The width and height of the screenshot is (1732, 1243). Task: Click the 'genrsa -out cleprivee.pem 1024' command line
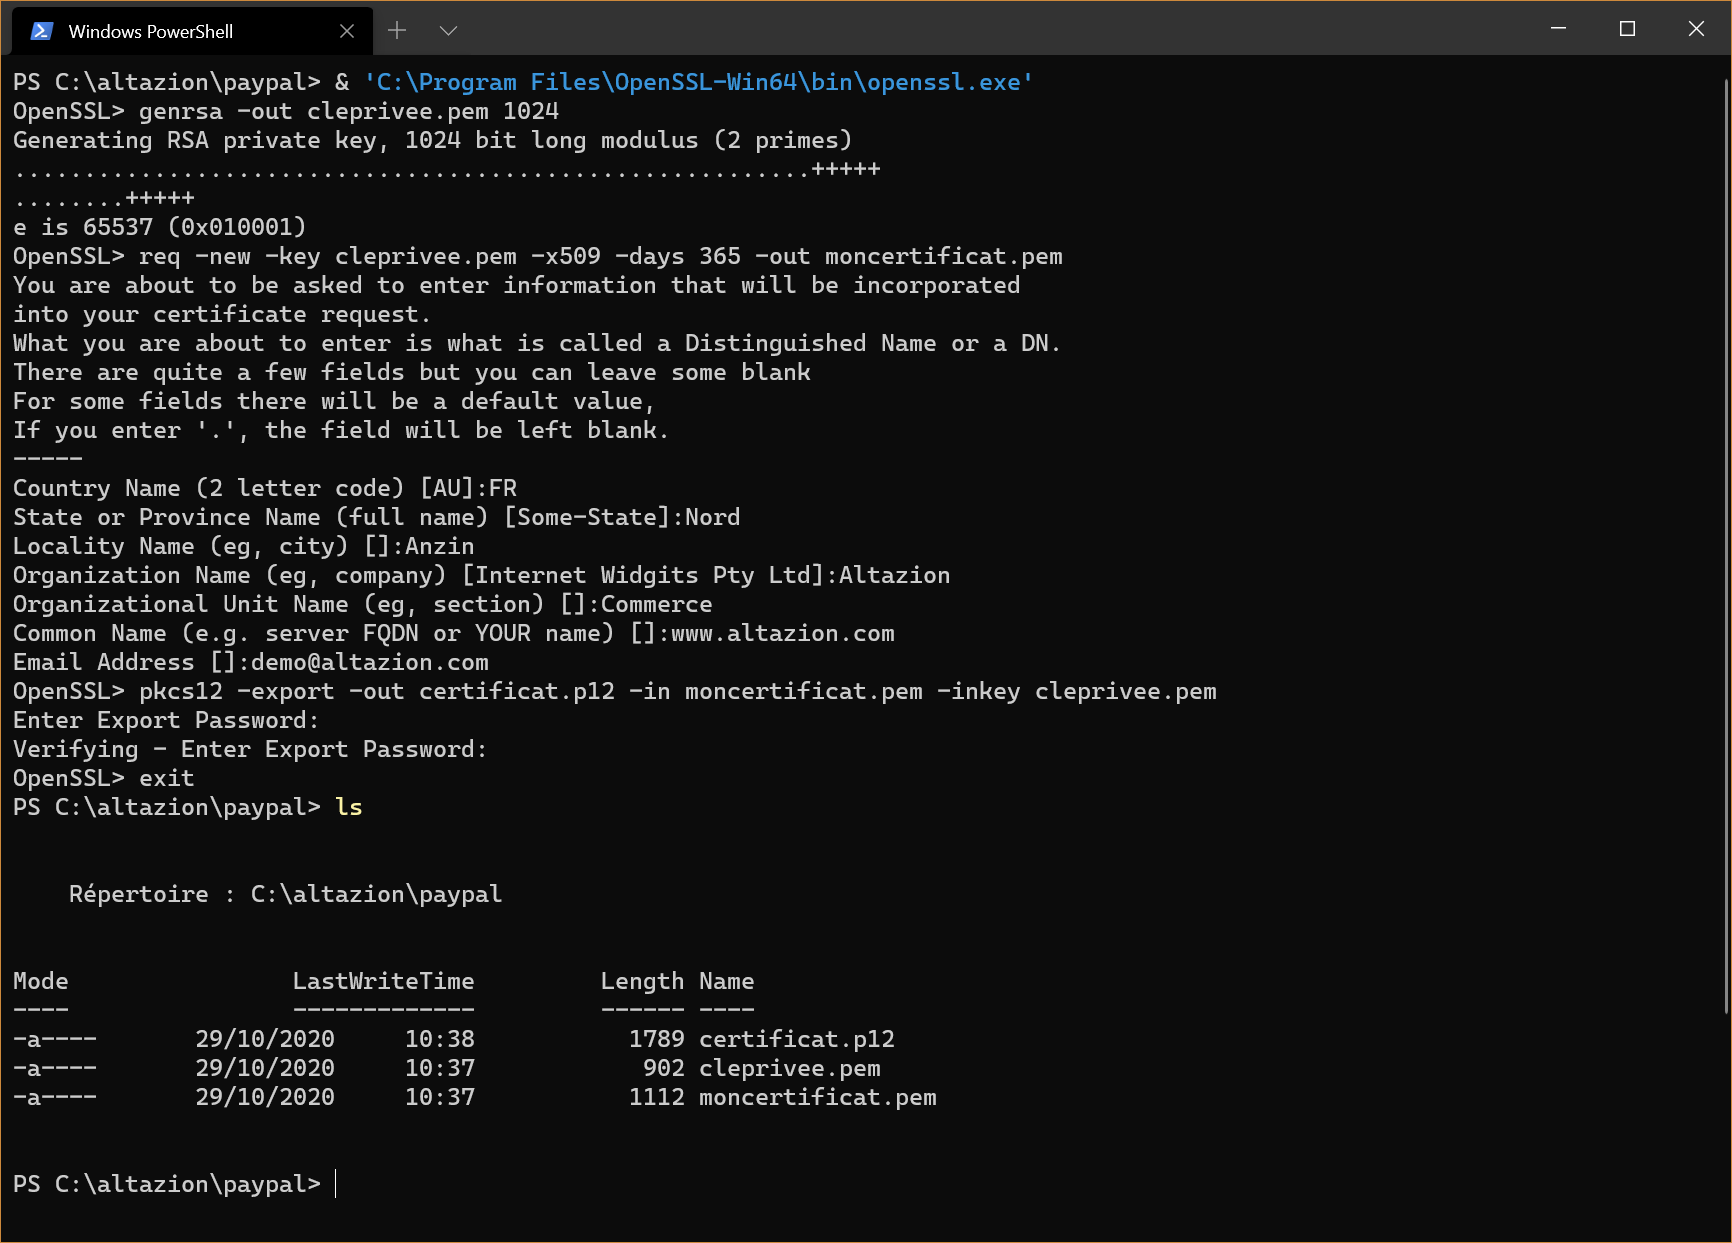pos(286,111)
